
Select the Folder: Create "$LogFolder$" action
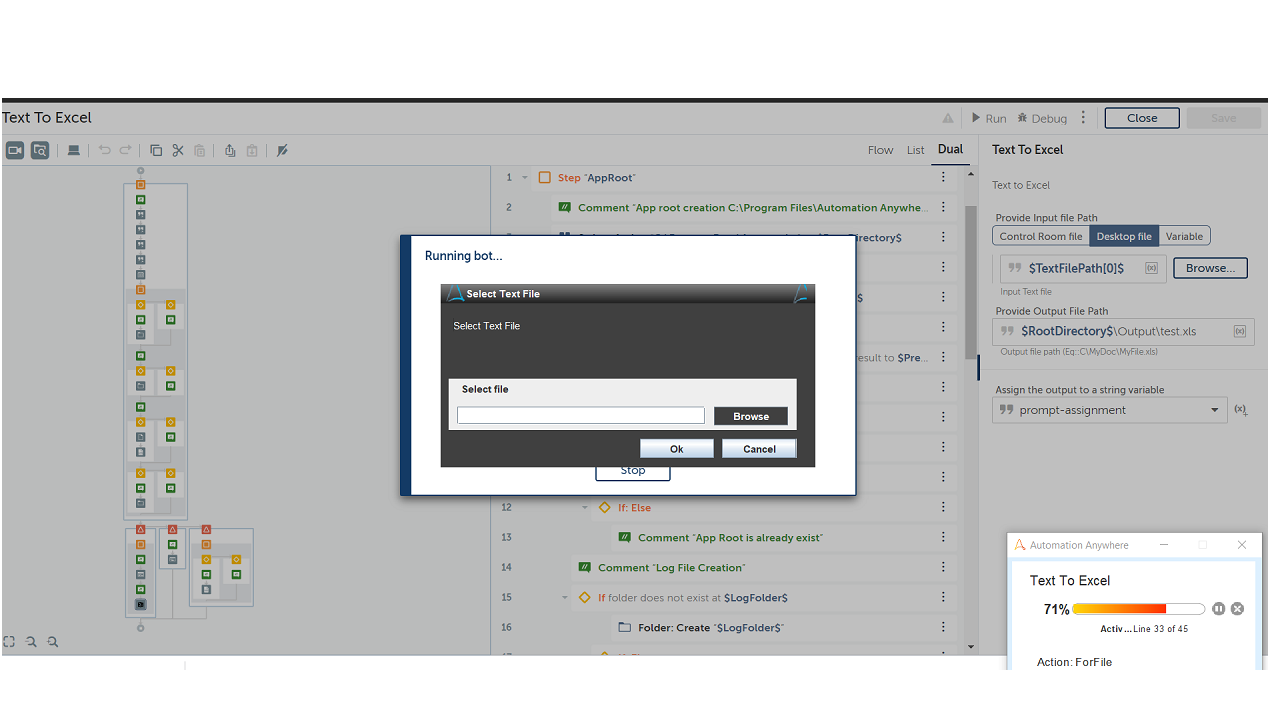[x=784, y=627]
